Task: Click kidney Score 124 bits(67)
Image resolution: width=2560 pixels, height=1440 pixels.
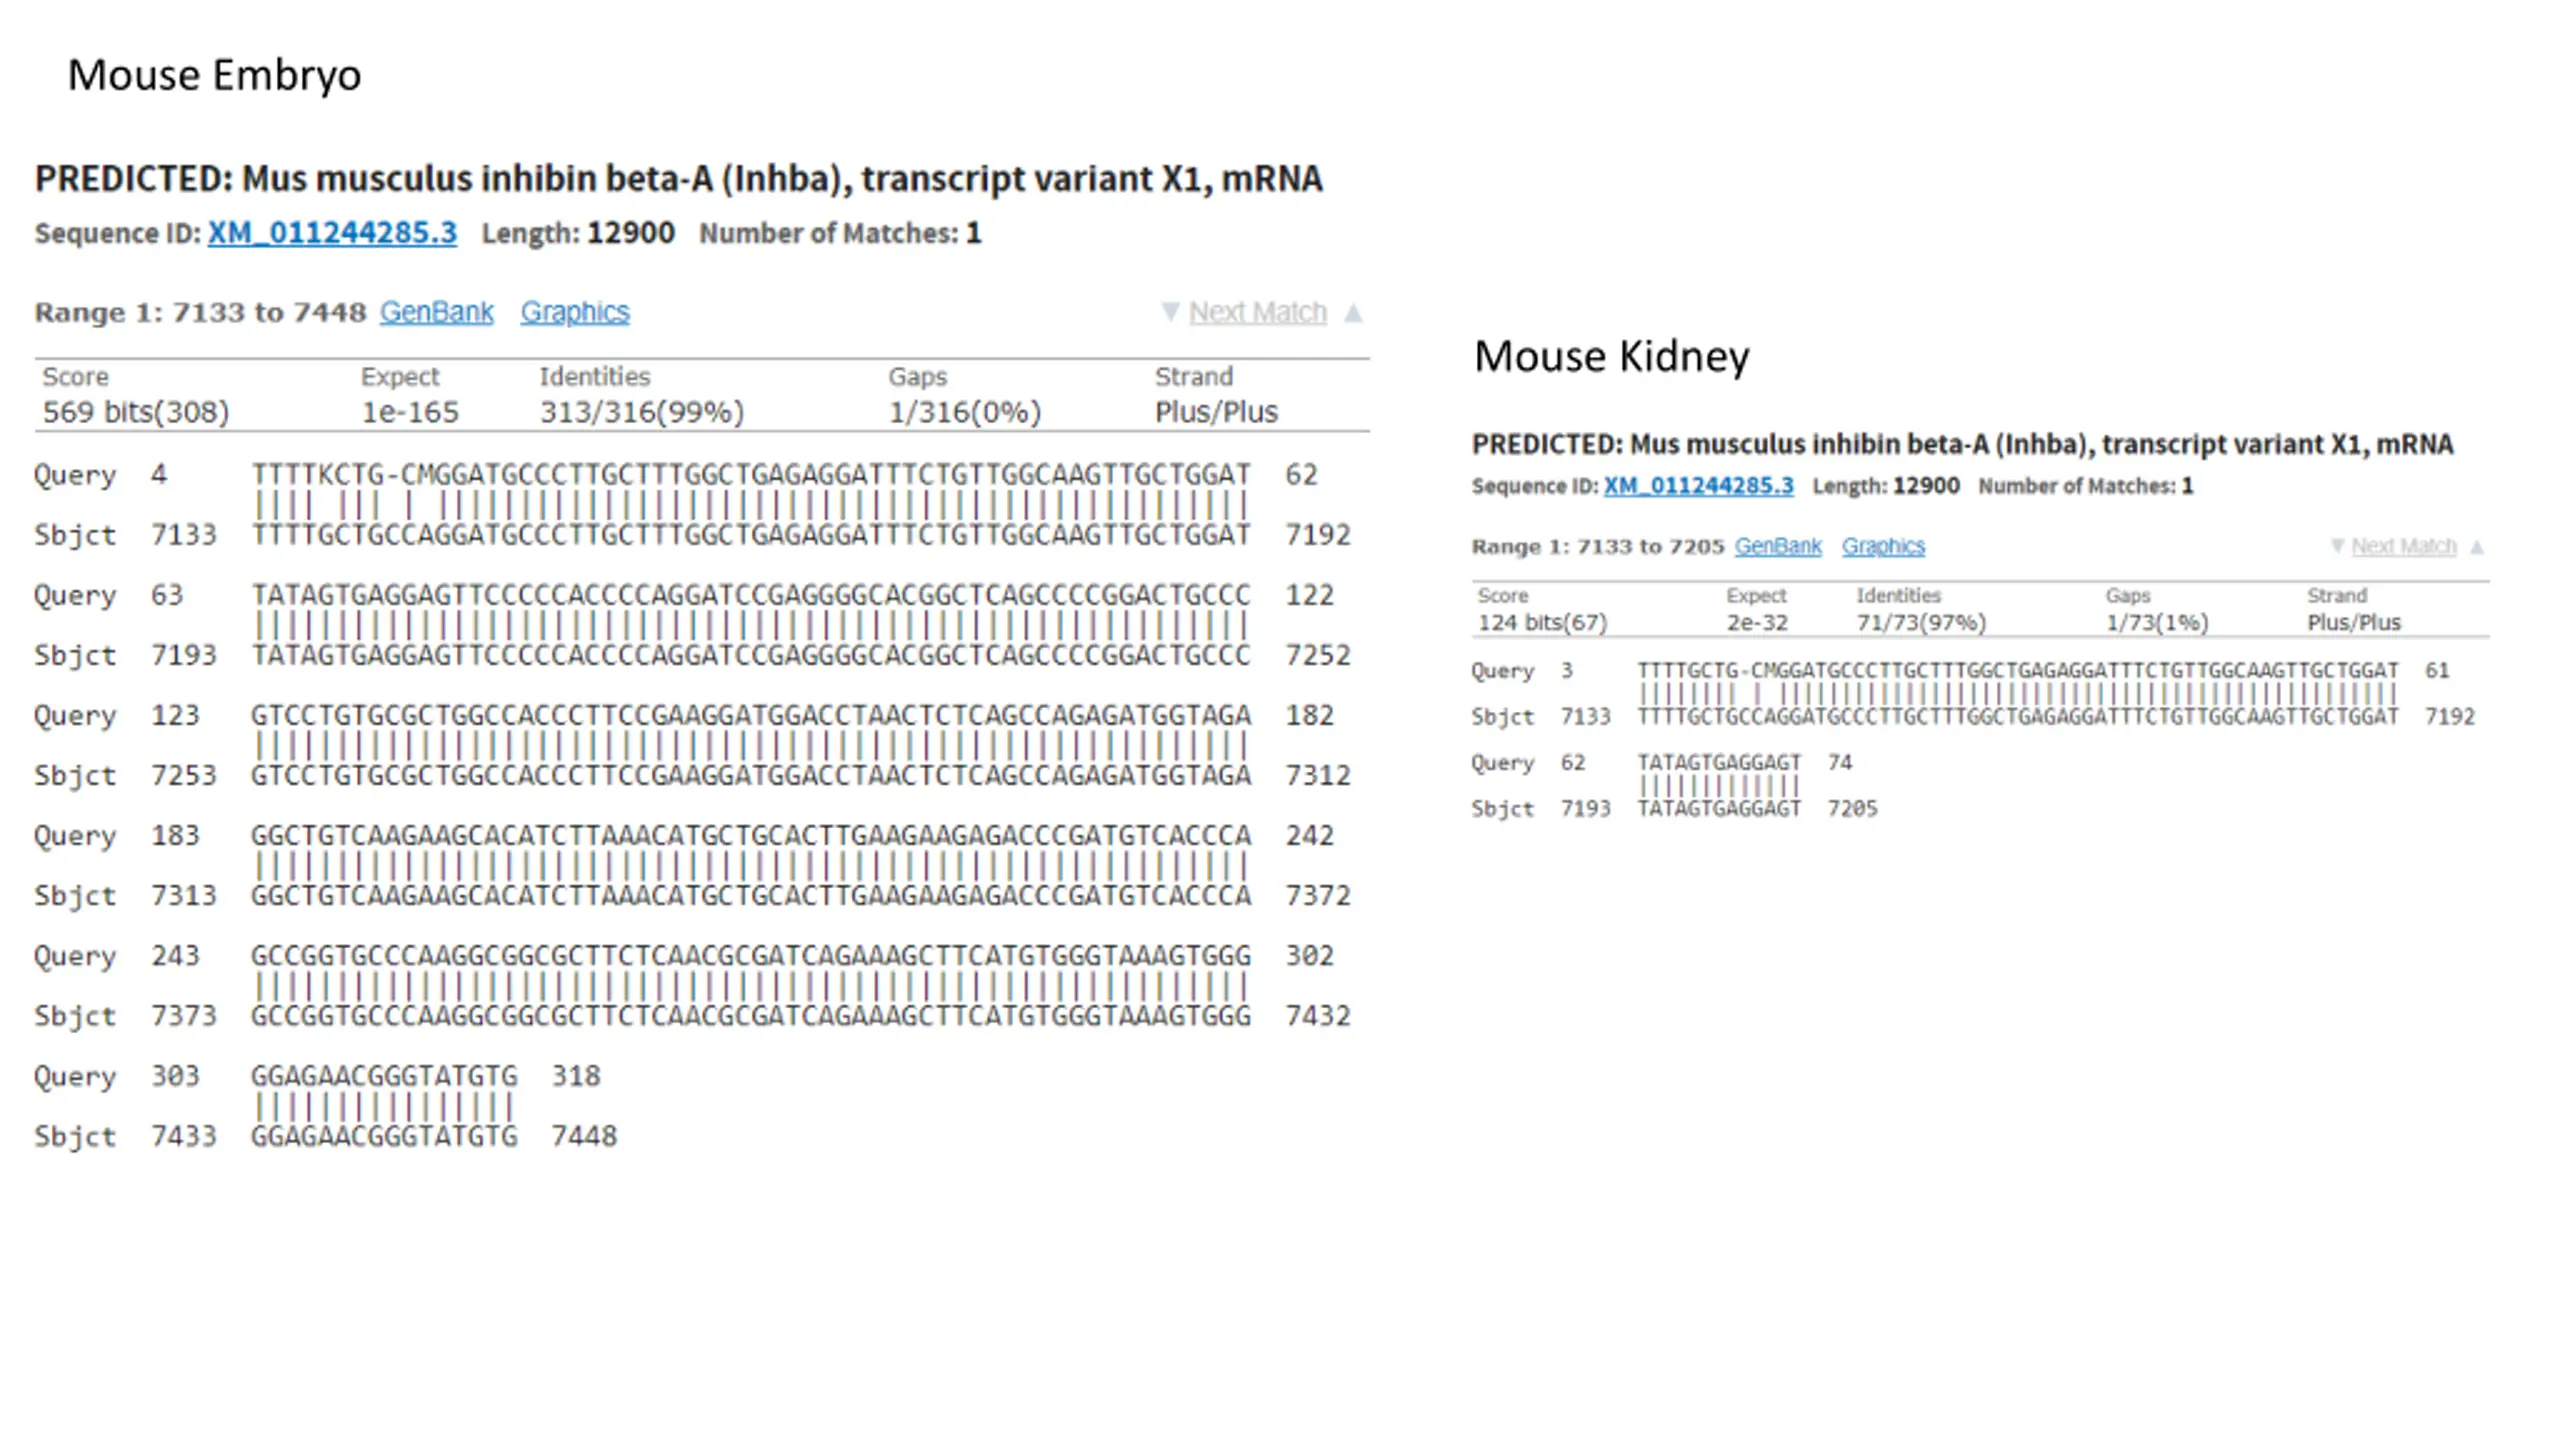Action: [1542, 622]
